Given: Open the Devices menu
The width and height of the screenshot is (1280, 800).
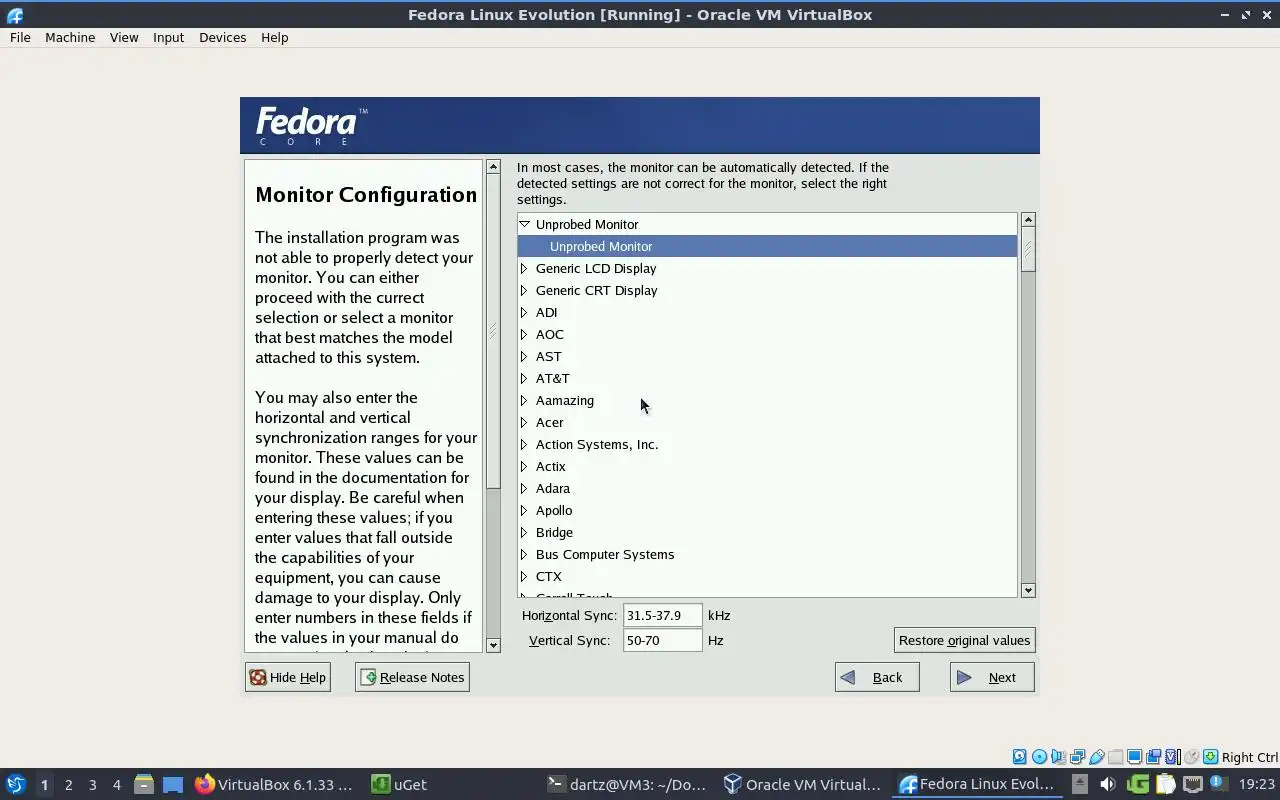Looking at the screenshot, I should (222, 37).
